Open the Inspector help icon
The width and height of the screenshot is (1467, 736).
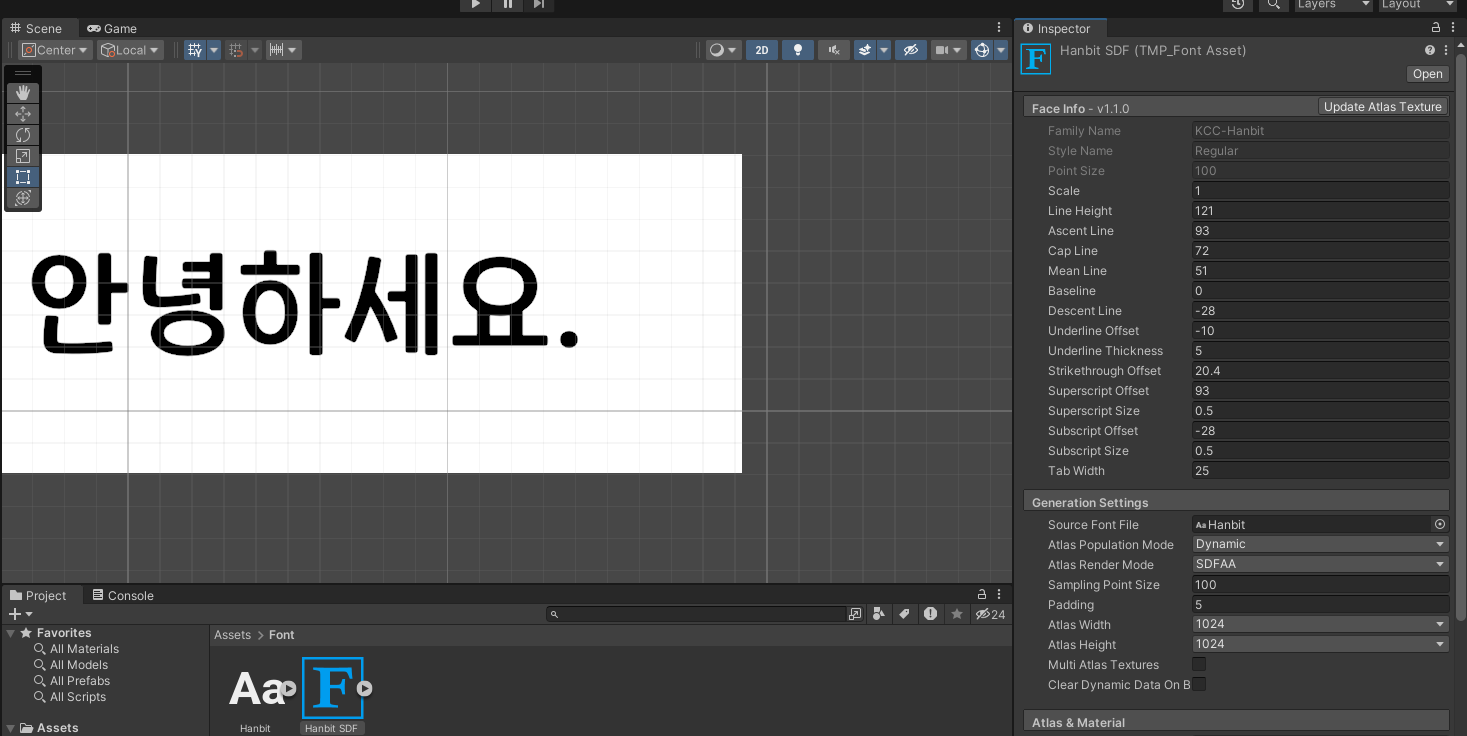coord(1430,50)
